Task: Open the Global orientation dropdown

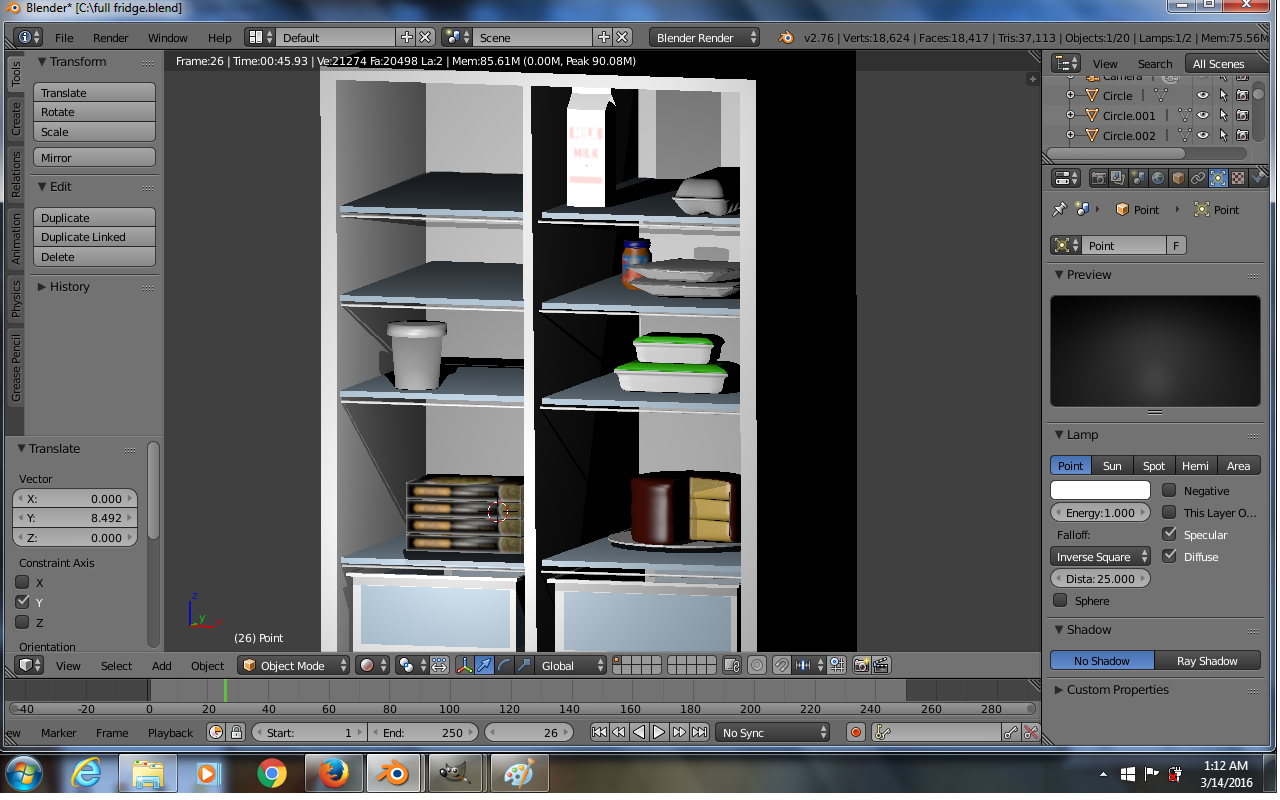Action: point(571,665)
